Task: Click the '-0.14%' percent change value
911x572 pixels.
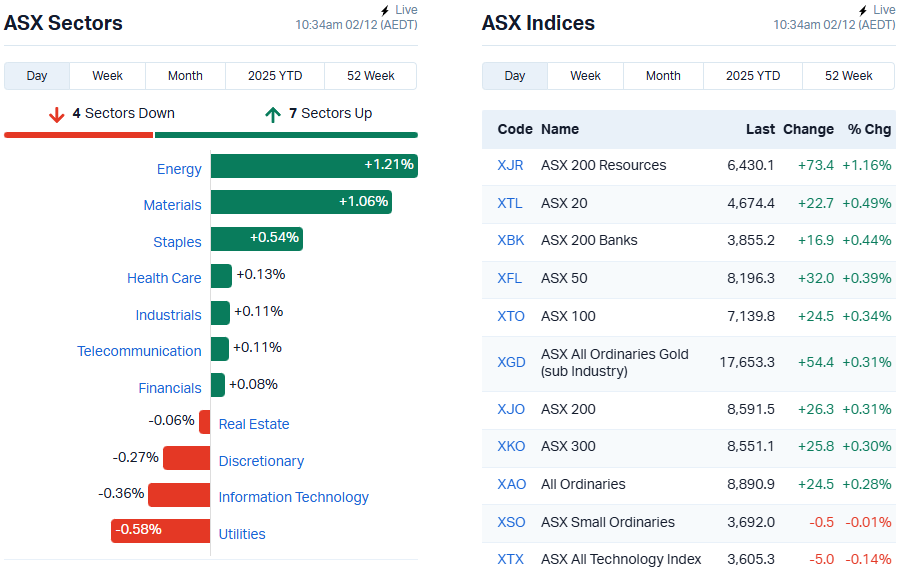Action: point(868,559)
